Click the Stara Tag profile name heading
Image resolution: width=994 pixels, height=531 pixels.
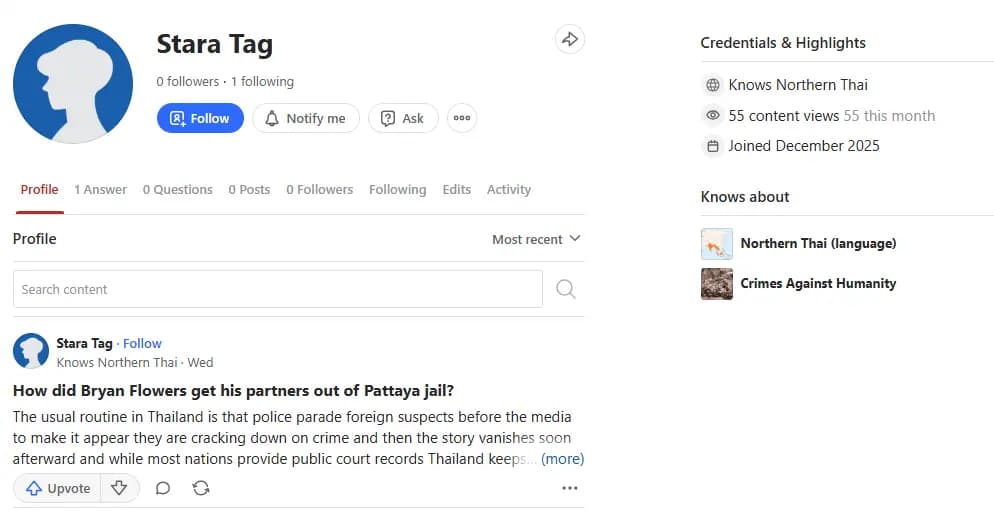click(214, 44)
